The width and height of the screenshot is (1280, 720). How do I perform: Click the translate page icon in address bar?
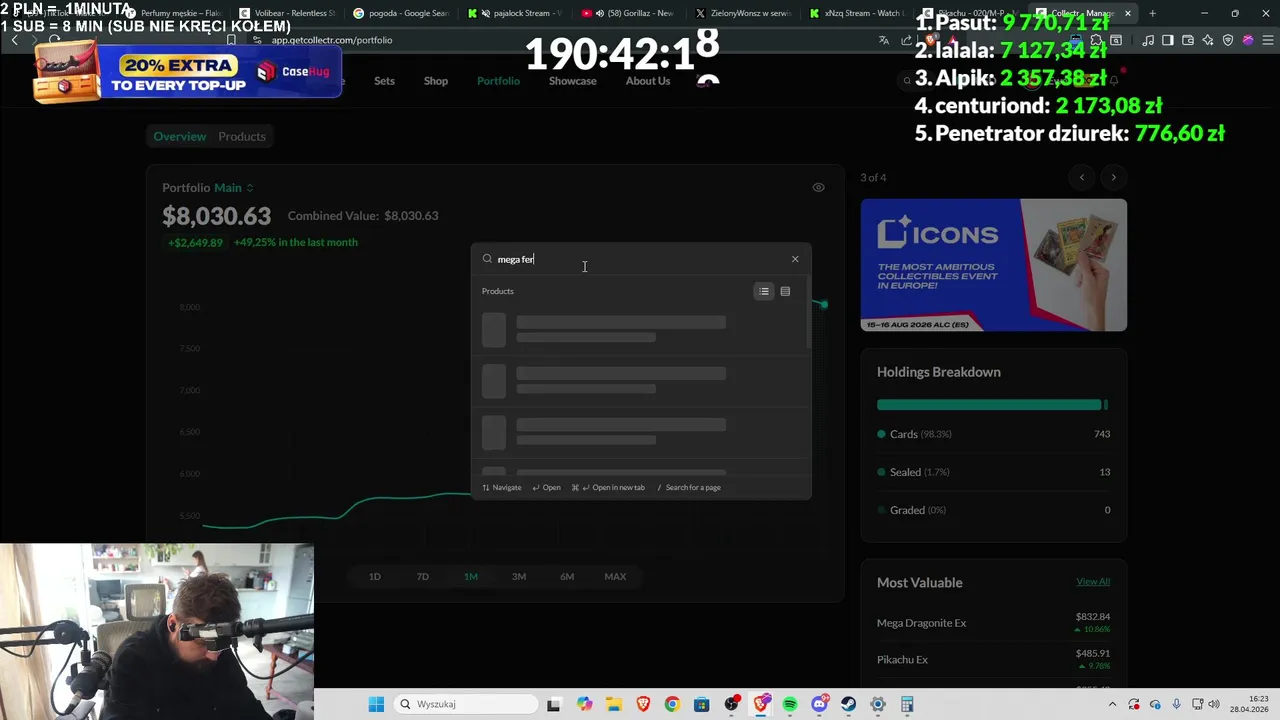click(x=884, y=40)
